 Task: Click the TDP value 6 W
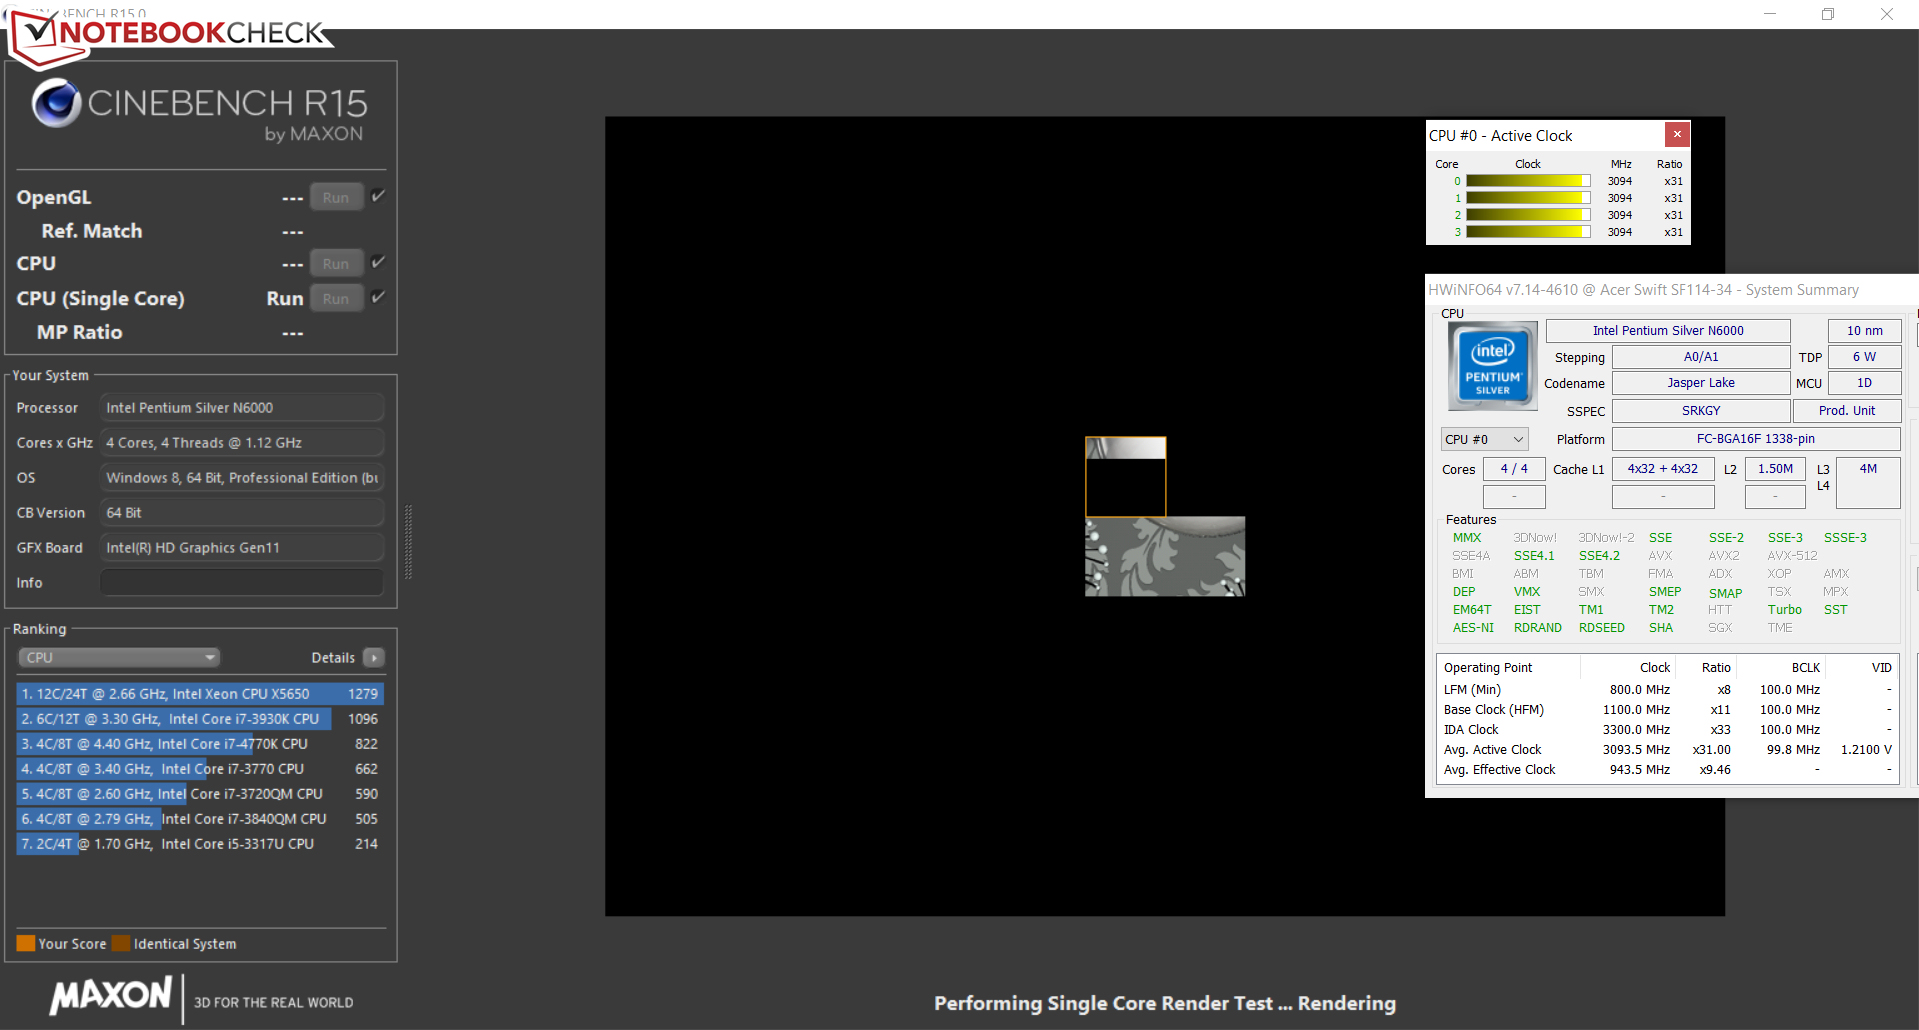[x=1864, y=357]
